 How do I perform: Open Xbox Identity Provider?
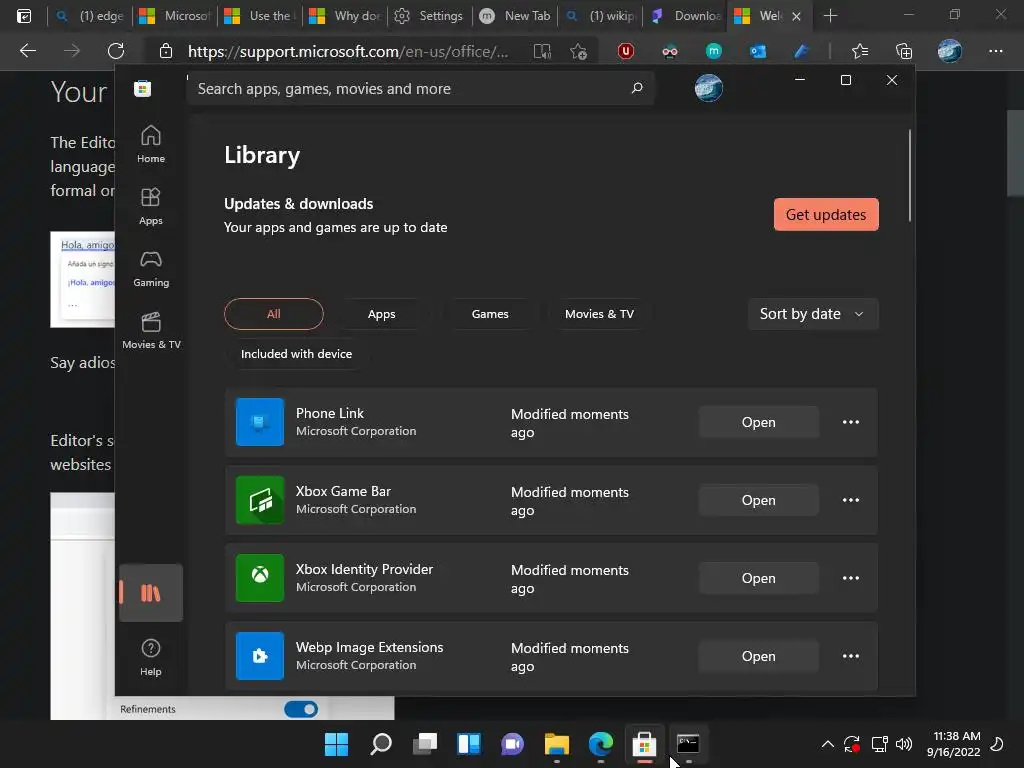[758, 578]
